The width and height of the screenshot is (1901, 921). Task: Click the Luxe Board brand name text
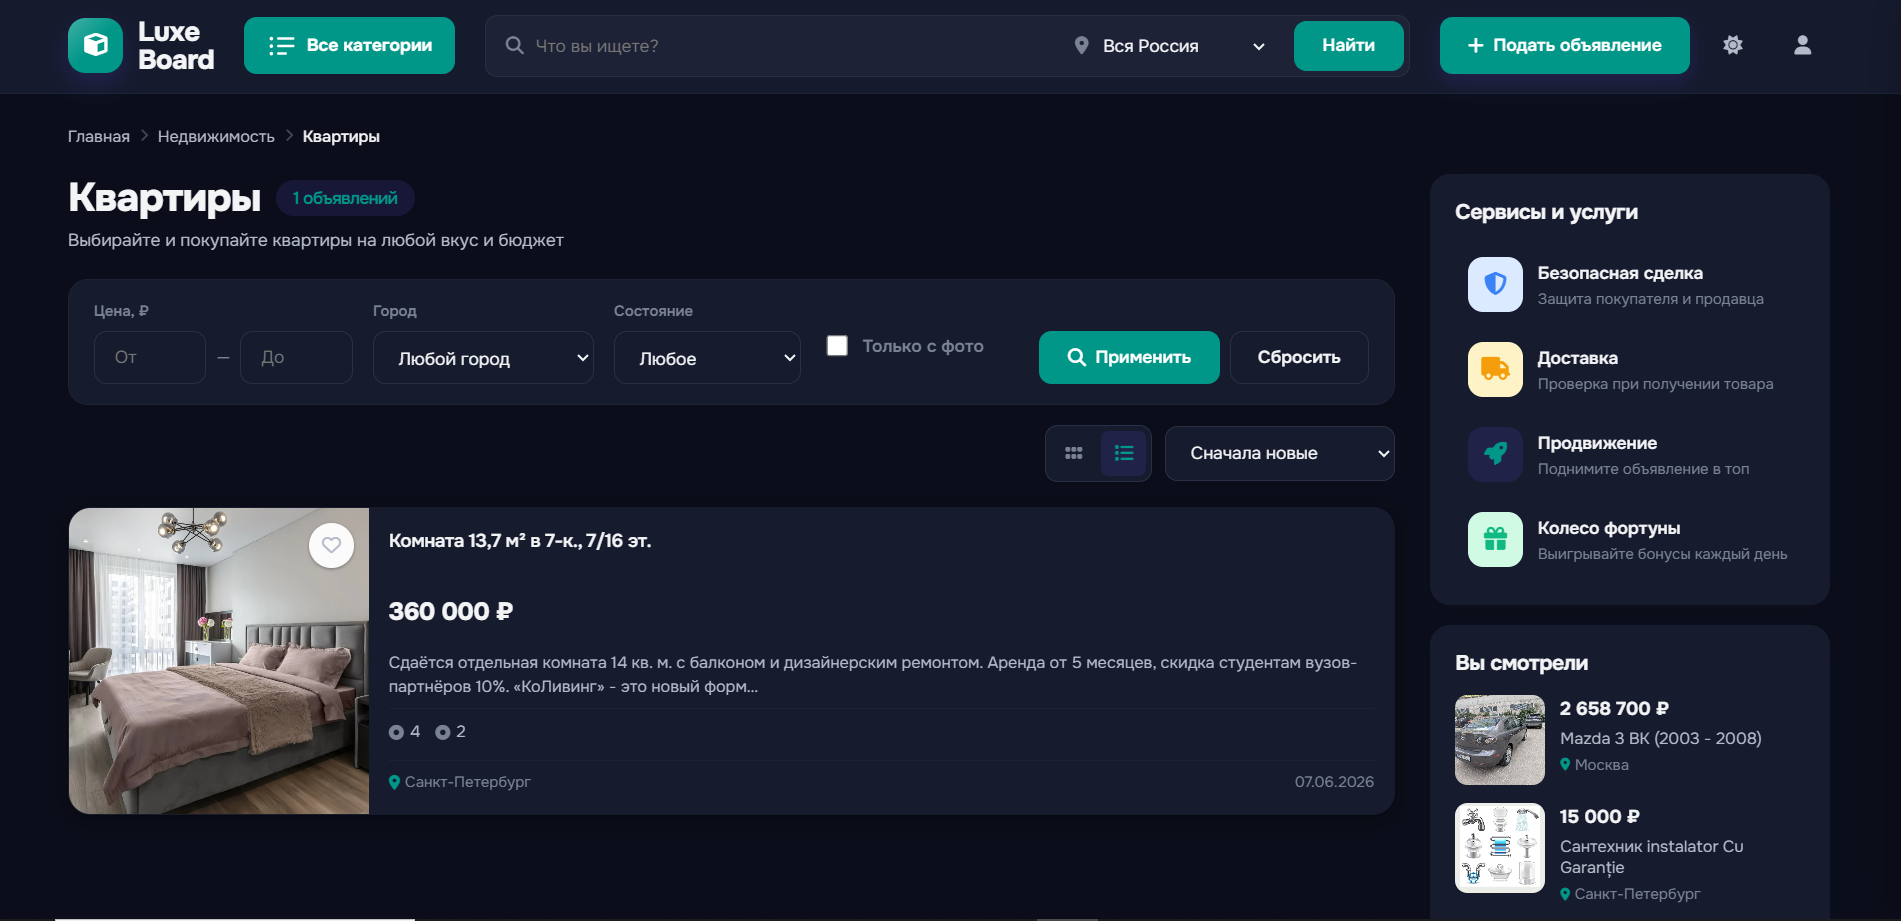click(176, 46)
